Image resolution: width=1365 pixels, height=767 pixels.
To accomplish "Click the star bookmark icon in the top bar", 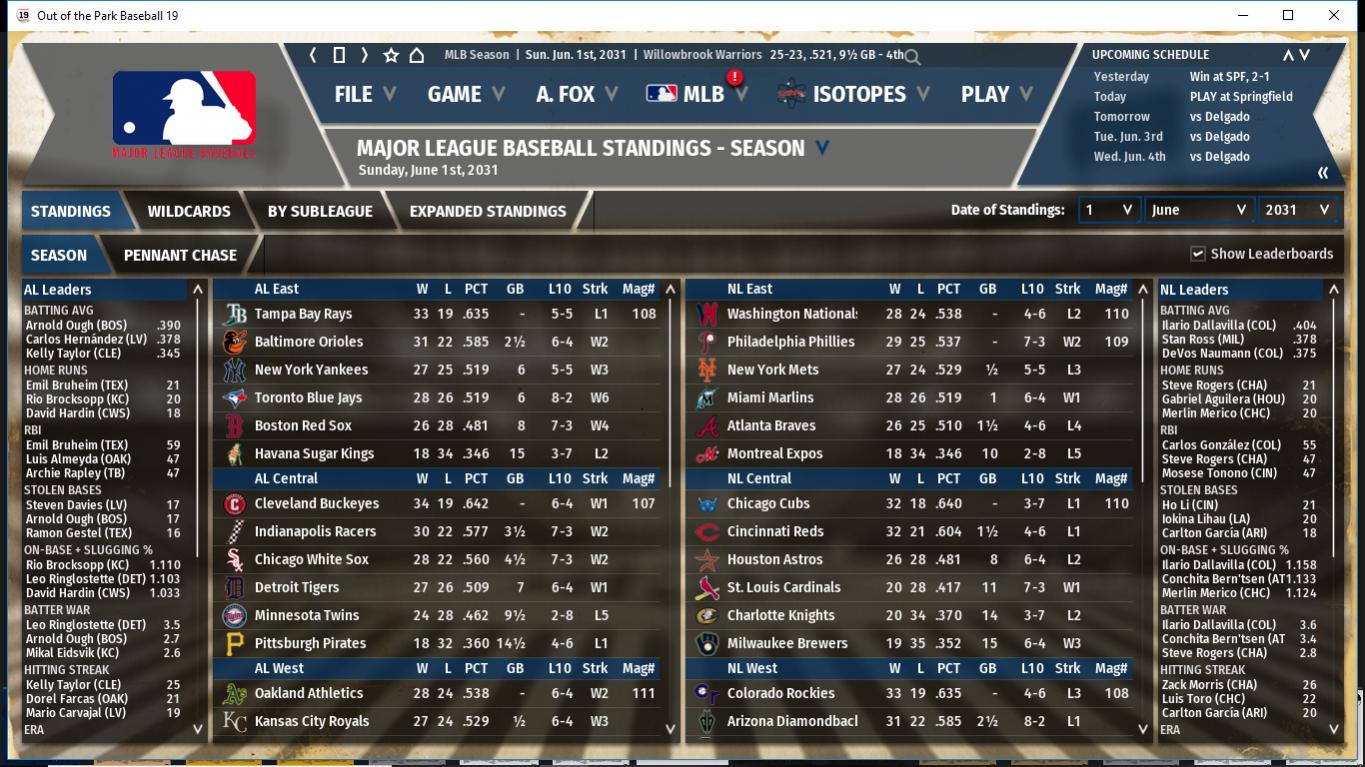I will (x=391, y=55).
